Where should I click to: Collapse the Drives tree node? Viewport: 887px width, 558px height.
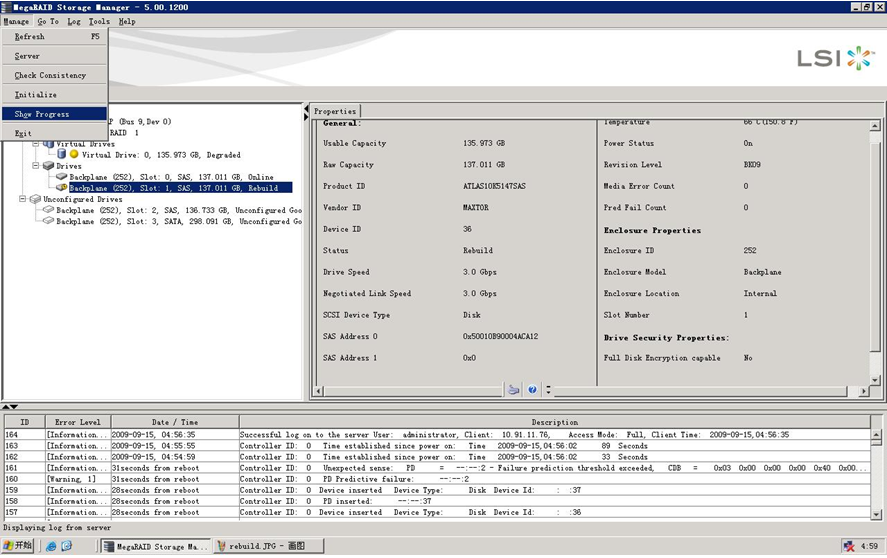tap(36, 166)
